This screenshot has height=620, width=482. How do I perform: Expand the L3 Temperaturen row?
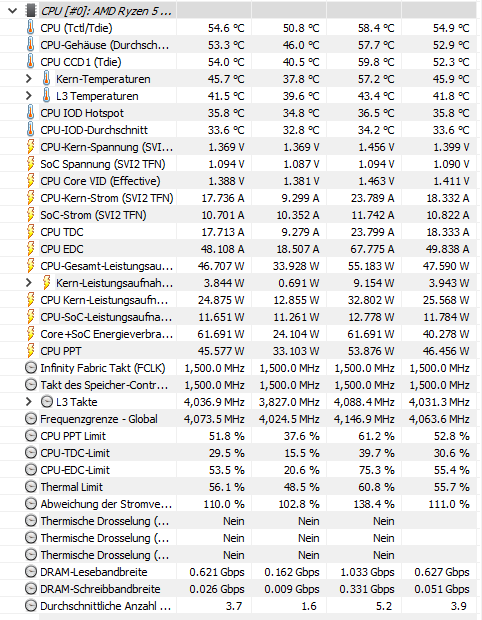pyautogui.click(x=28, y=96)
